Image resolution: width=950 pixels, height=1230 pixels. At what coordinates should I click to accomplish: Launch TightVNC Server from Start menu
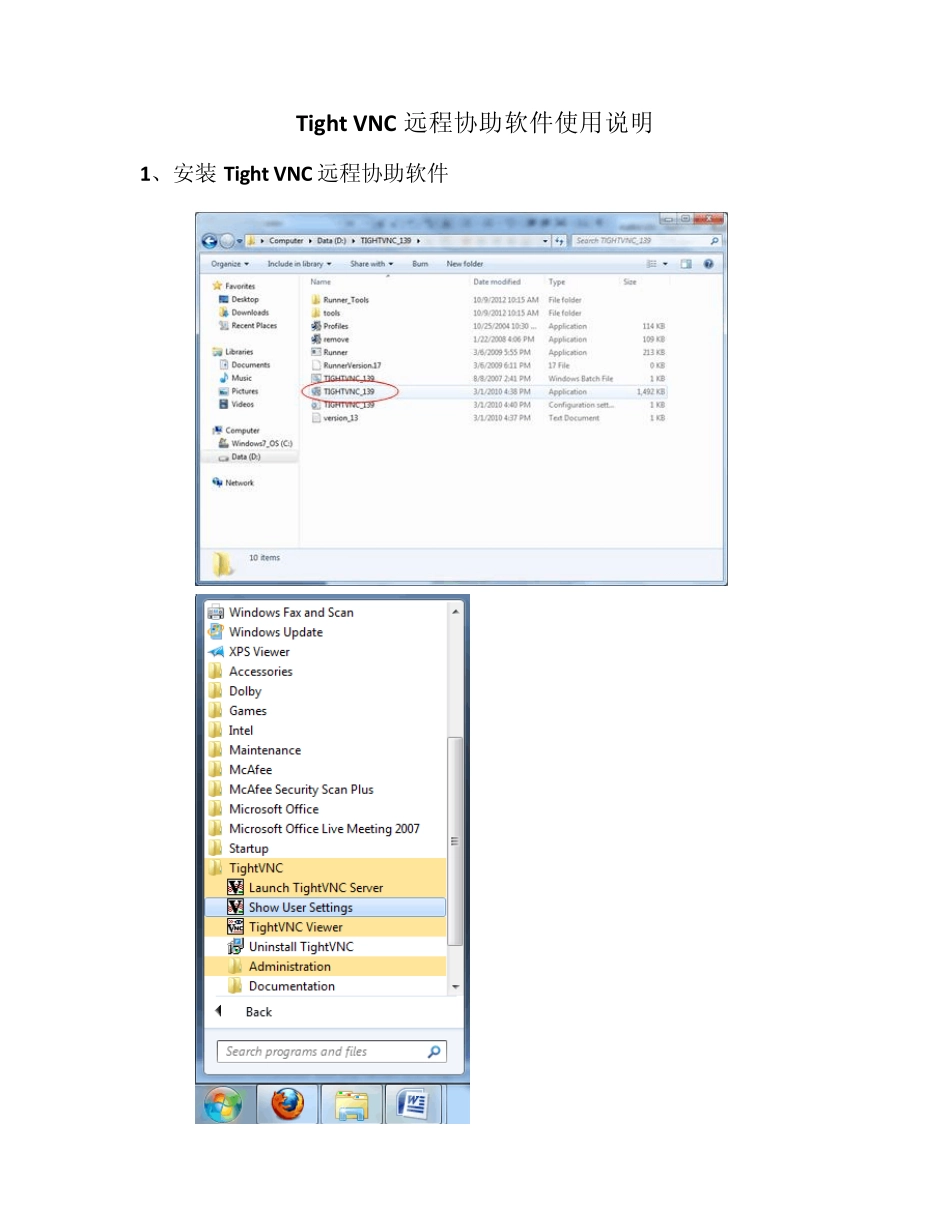tap(315, 888)
